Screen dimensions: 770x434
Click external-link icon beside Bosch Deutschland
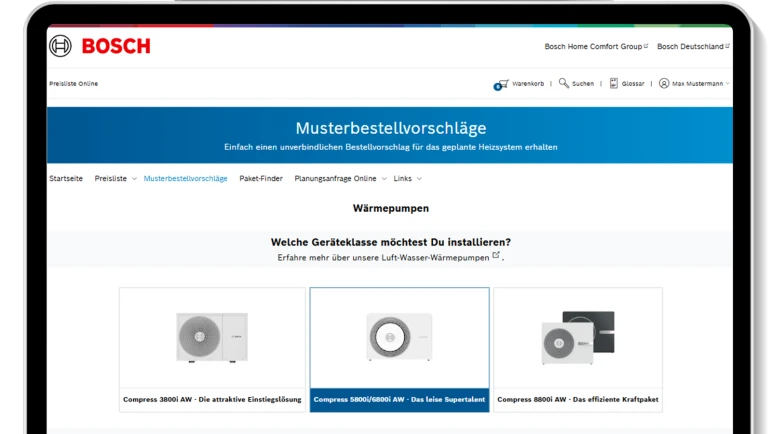click(x=727, y=46)
